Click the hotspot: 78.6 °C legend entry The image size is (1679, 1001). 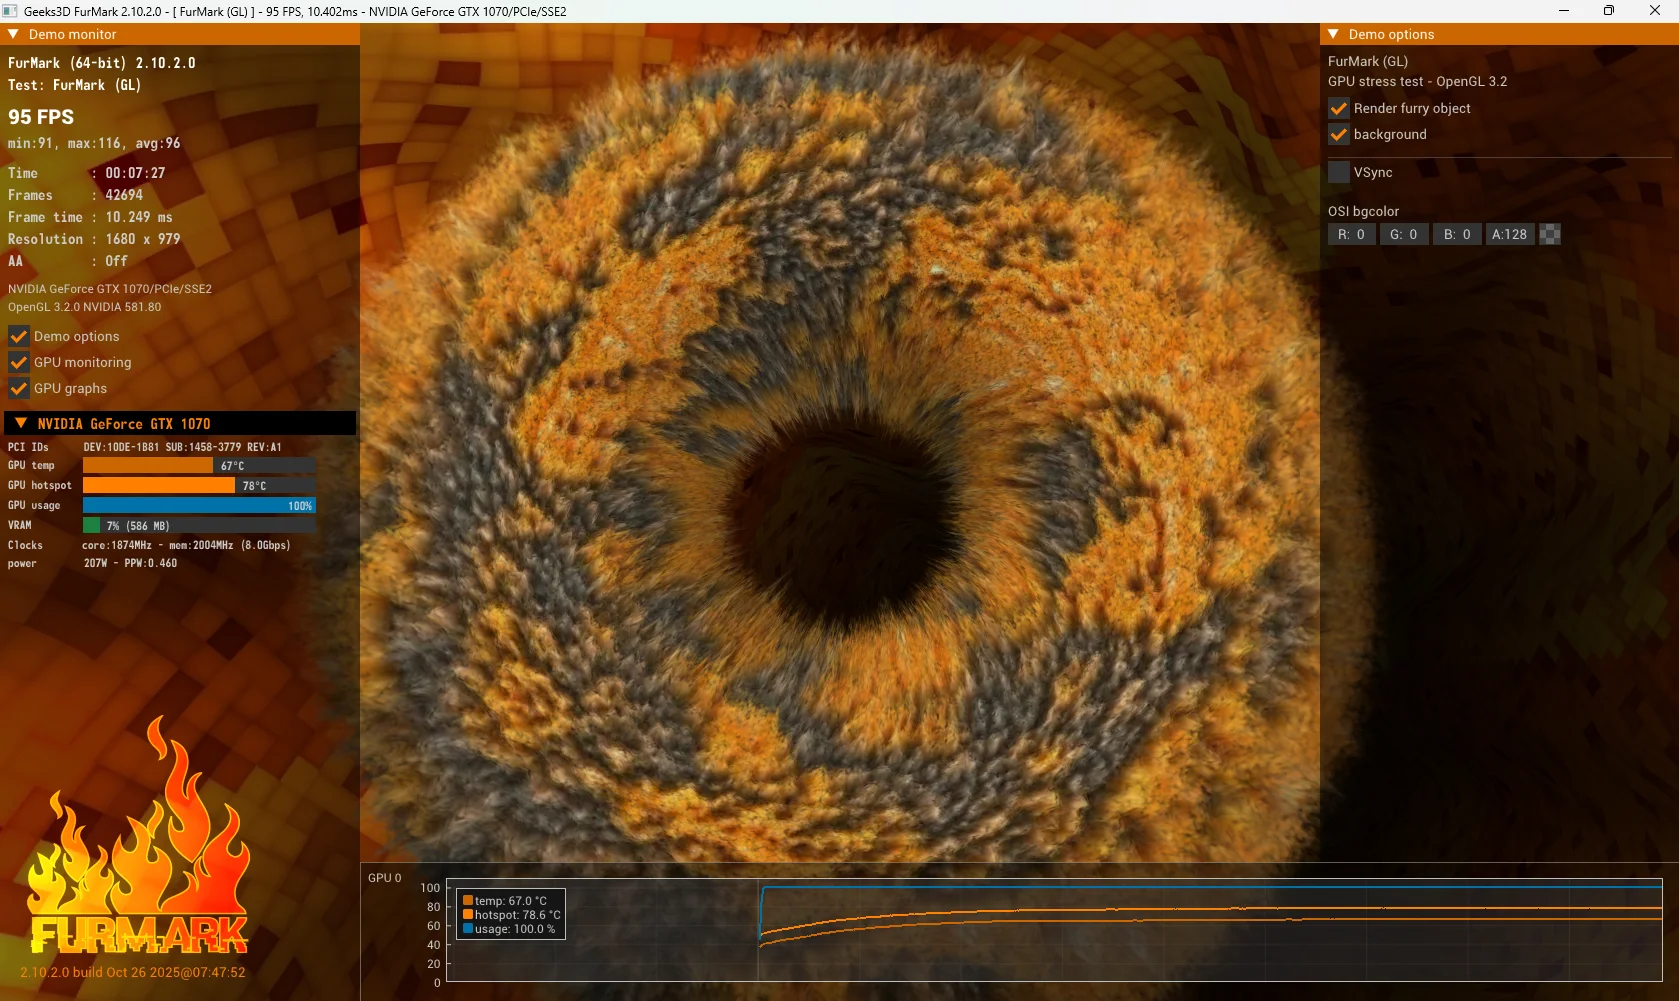pyautogui.click(x=512, y=915)
